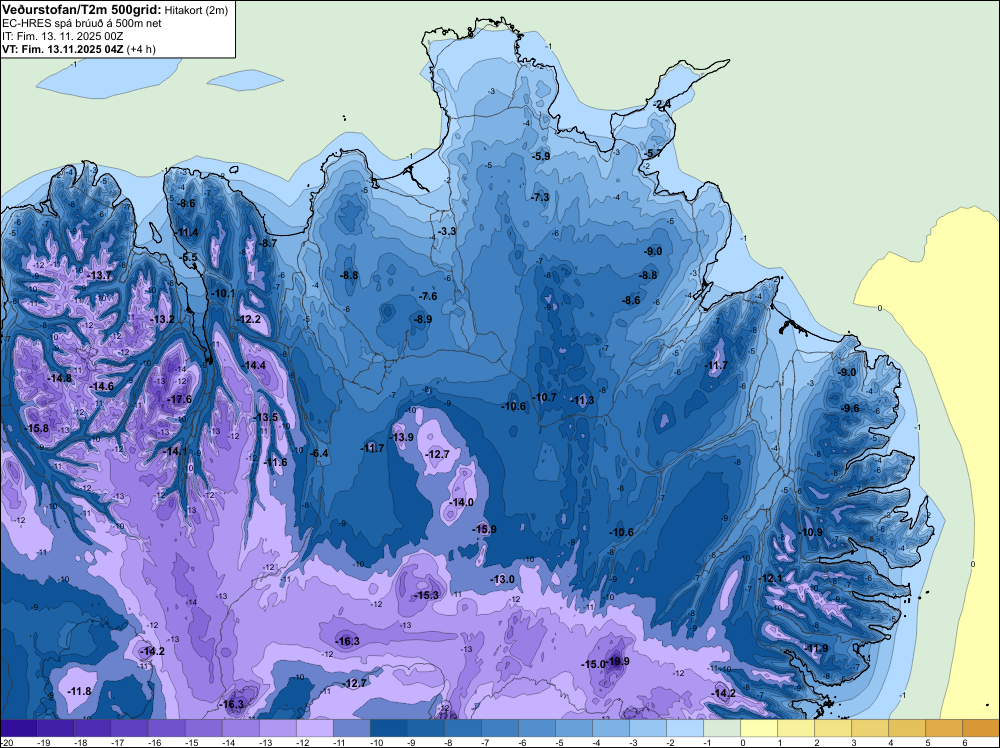Click the -3.3 temperature value
The image size is (1000, 748).
[x=448, y=231]
